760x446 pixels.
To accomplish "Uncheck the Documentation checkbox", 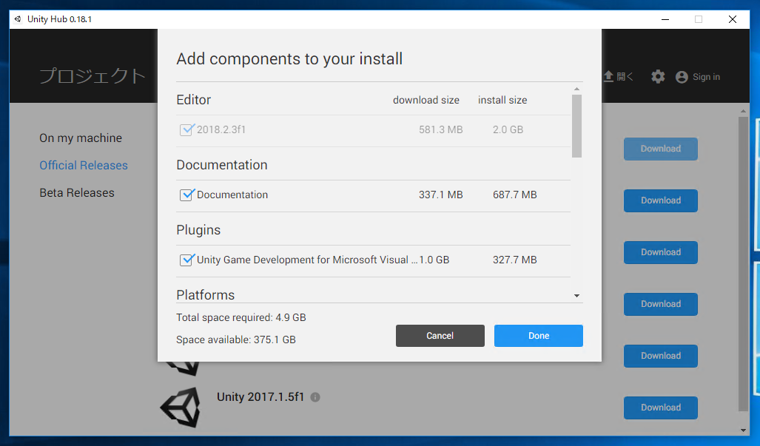I will (x=187, y=194).
